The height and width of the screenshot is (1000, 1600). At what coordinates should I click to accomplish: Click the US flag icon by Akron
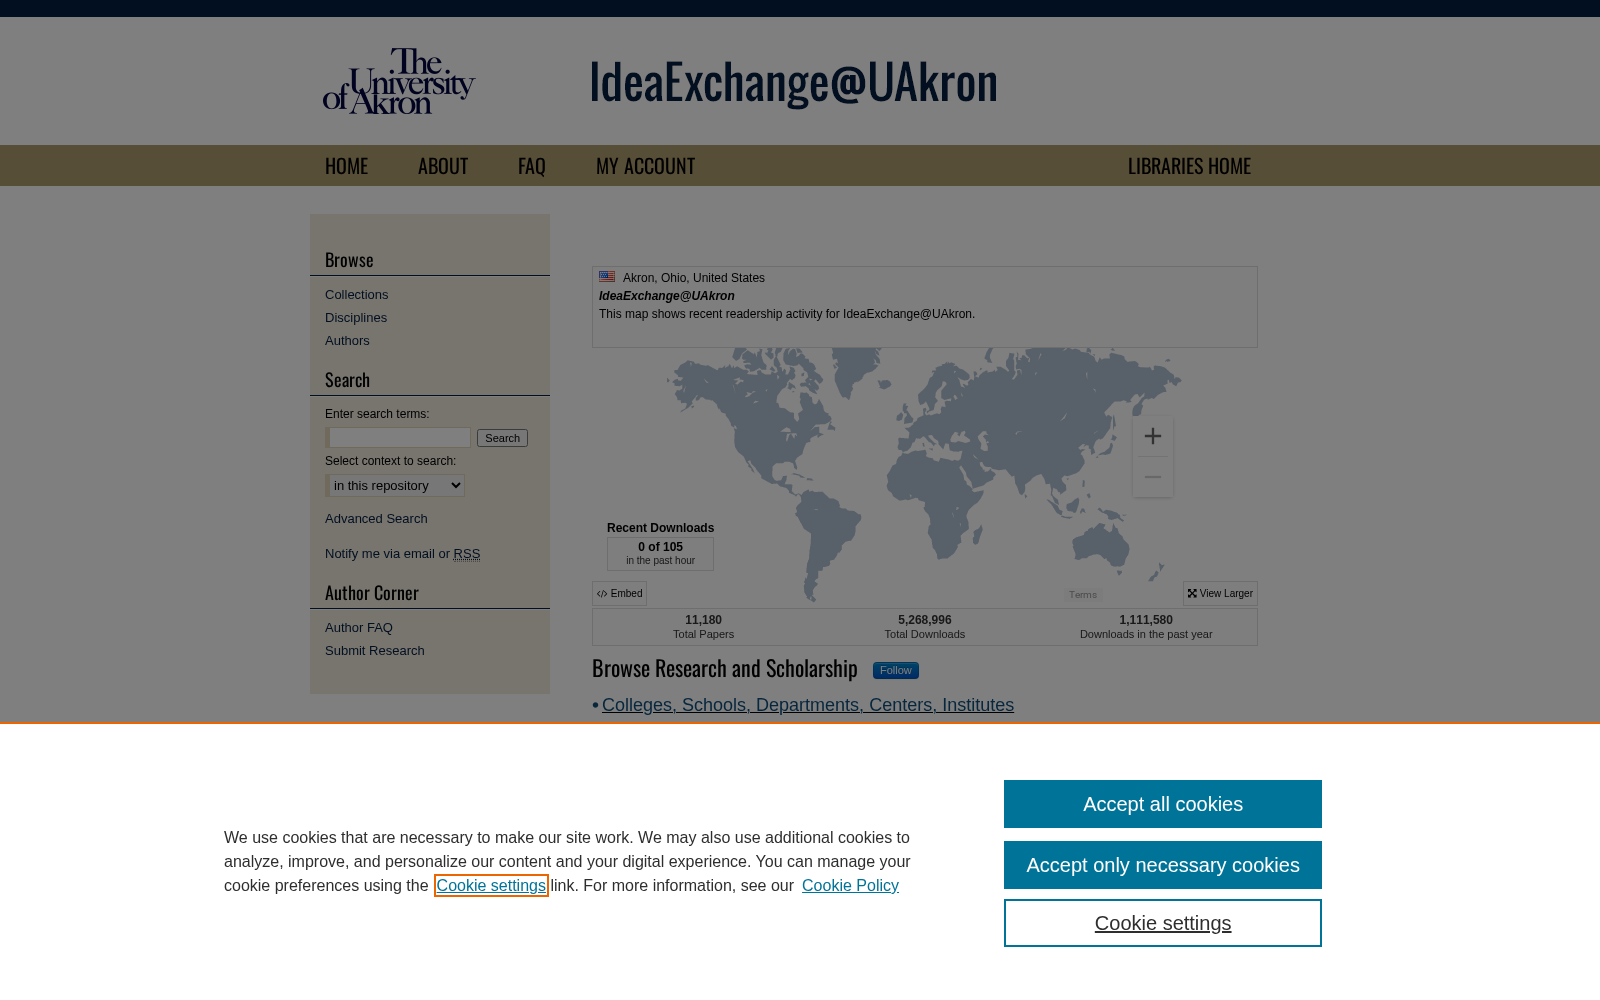coord(607,277)
